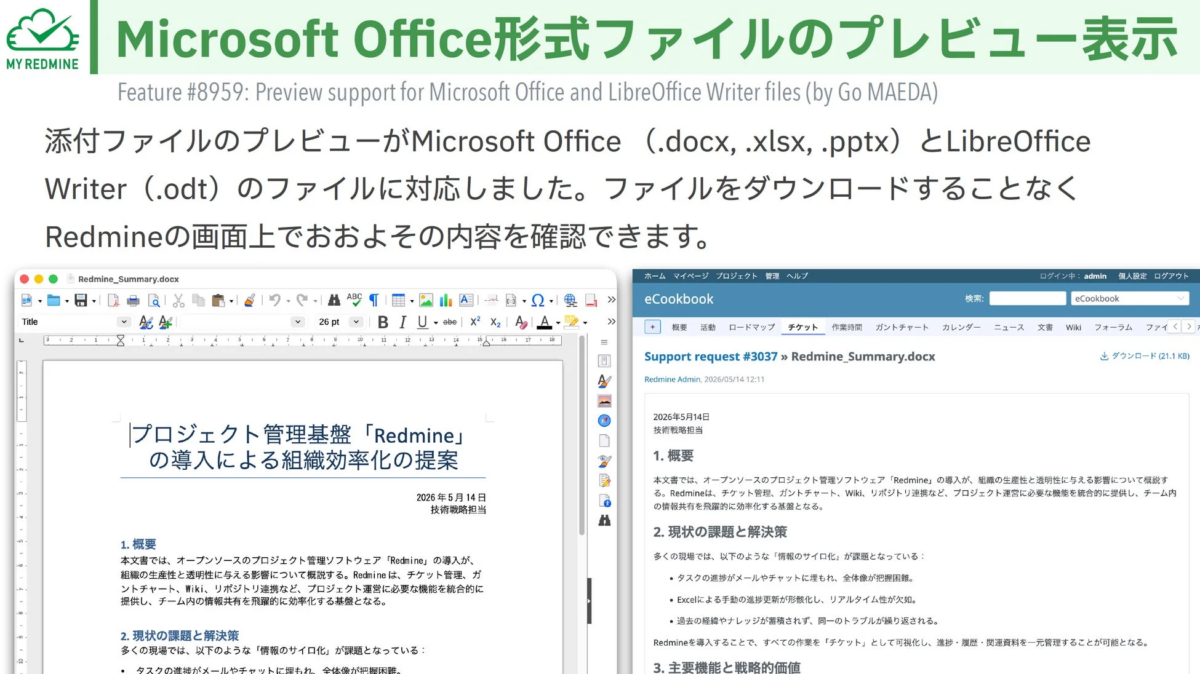
Task: Apply the yellow highlighting color swatch
Action: coord(571,322)
